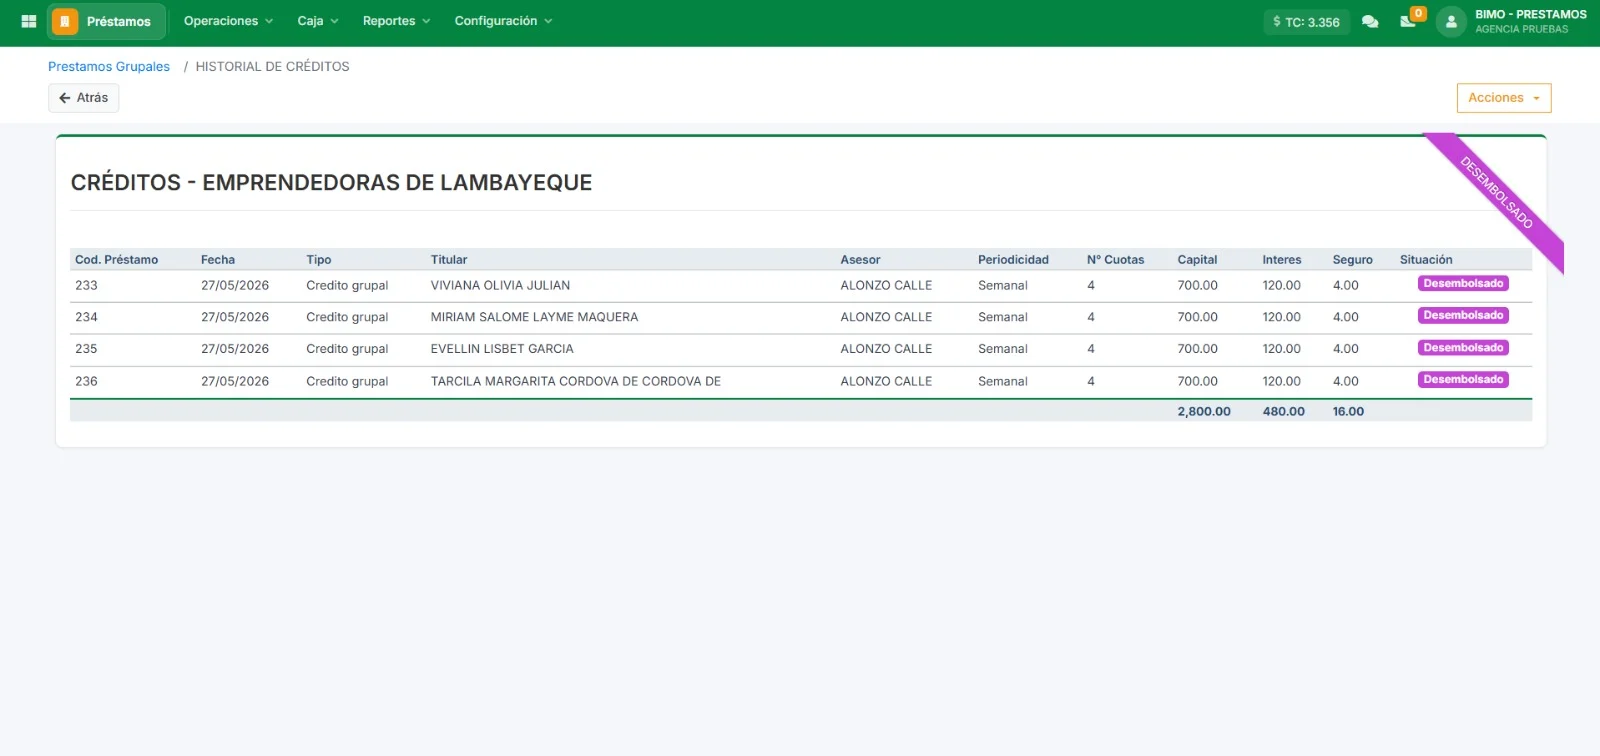
Task: Expand the Configuración menu
Action: (503, 21)
